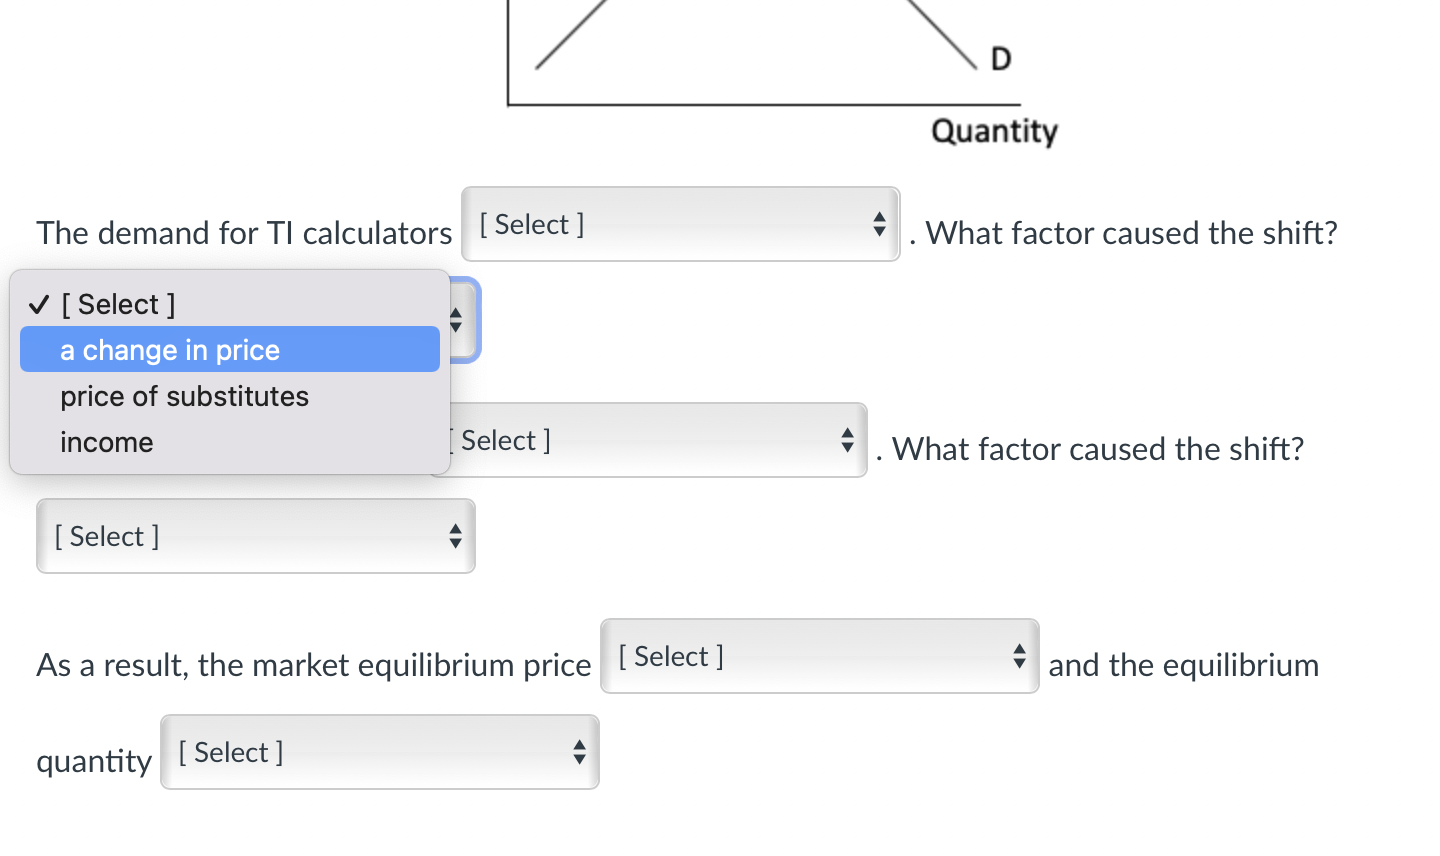Open the dropdown after "TI calculators"
This screenshot has height=856, width=1440.
coord(680,224)
